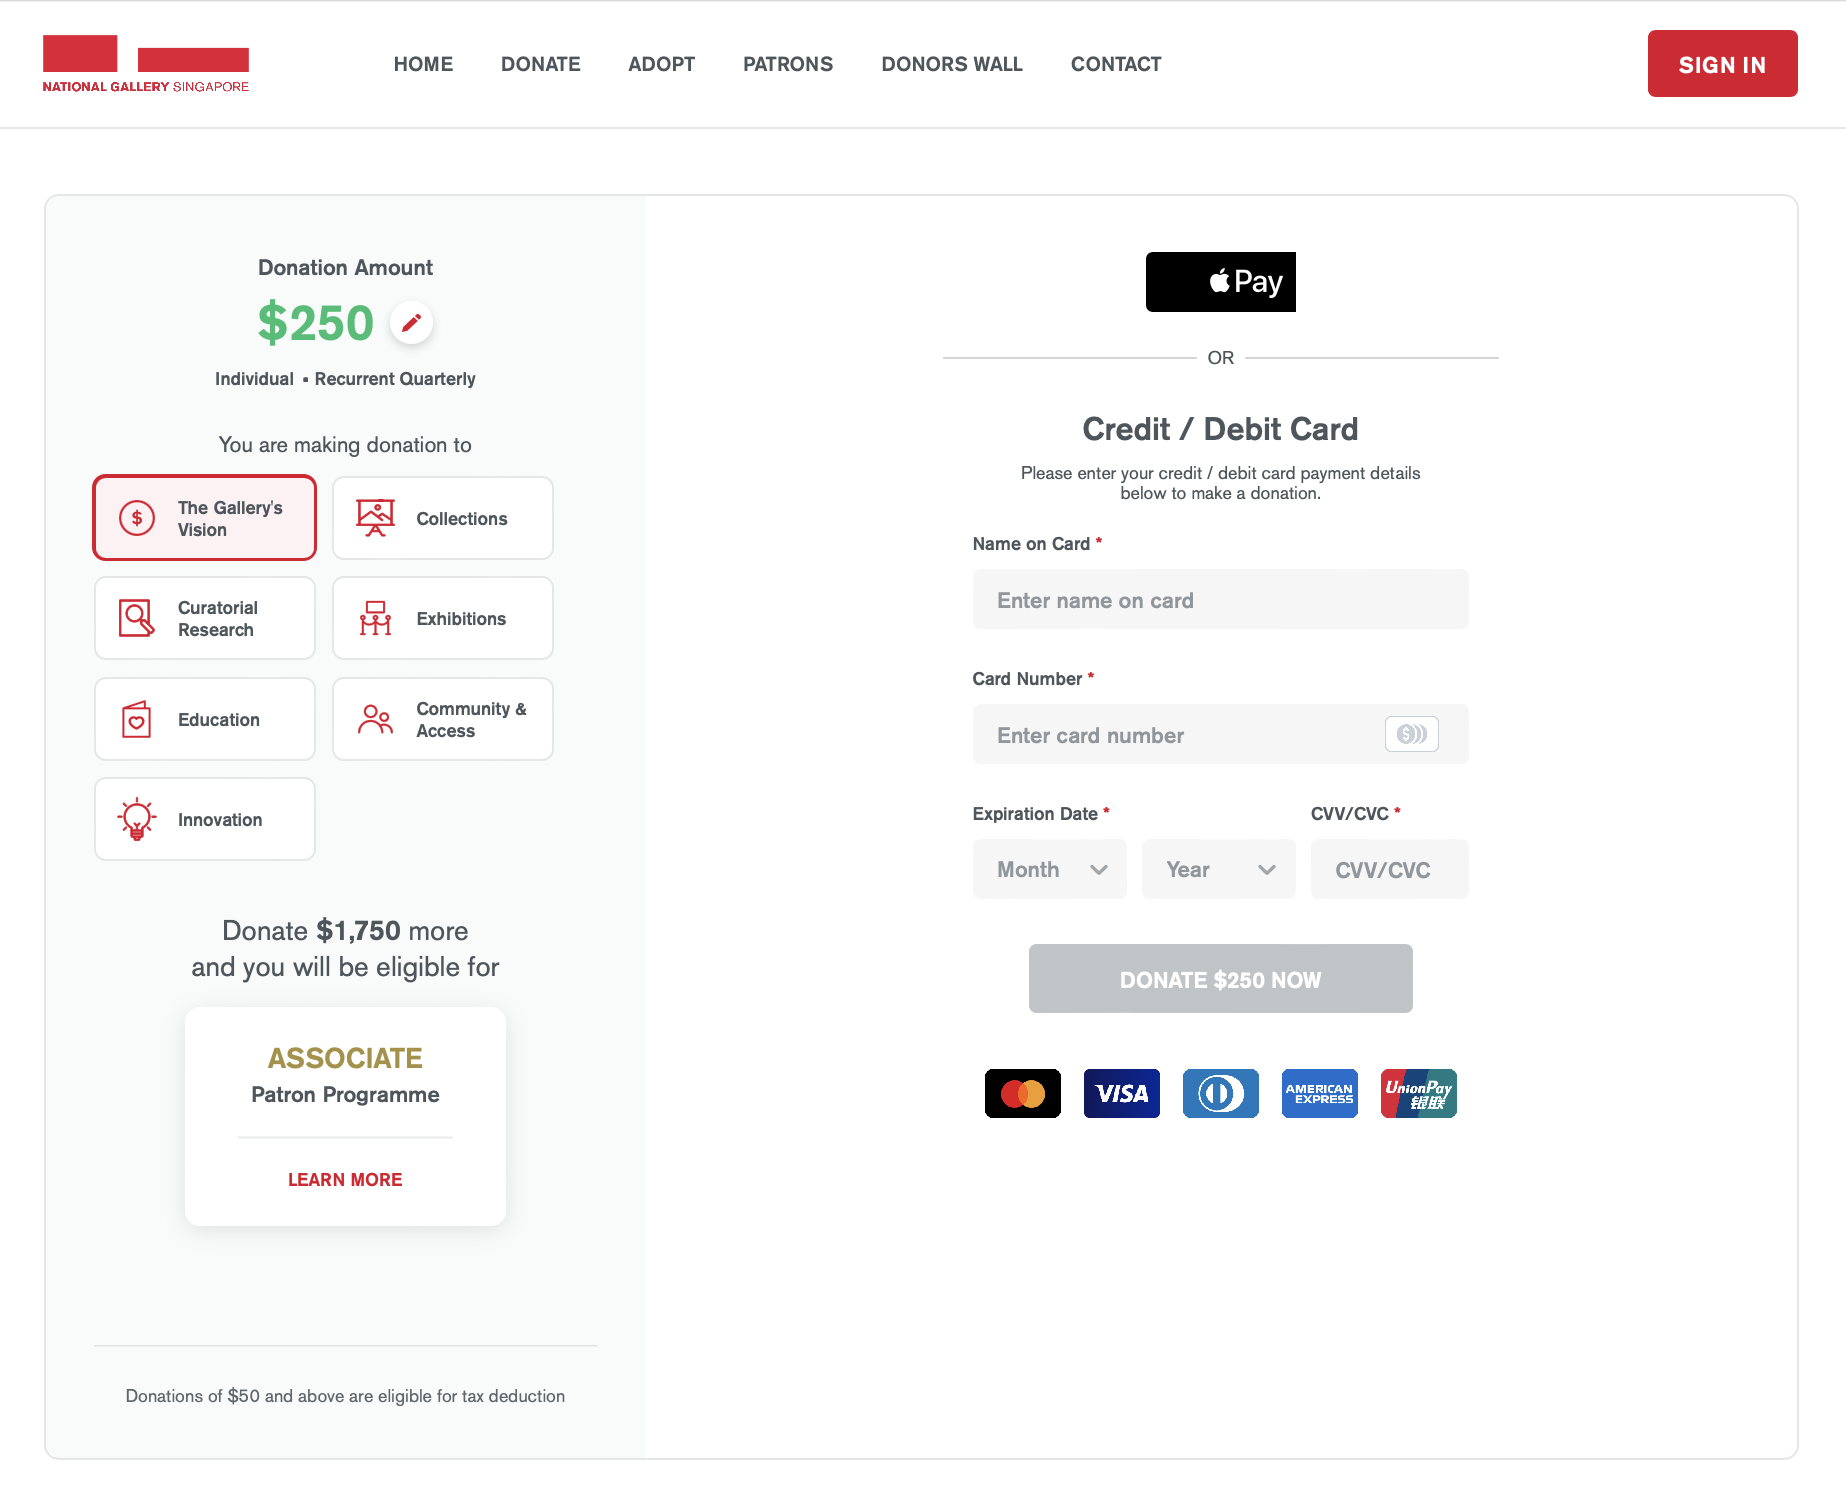1846x1488 pixels.
Task: Click the Mastercard logo icon
Action: point(1022,1093)
